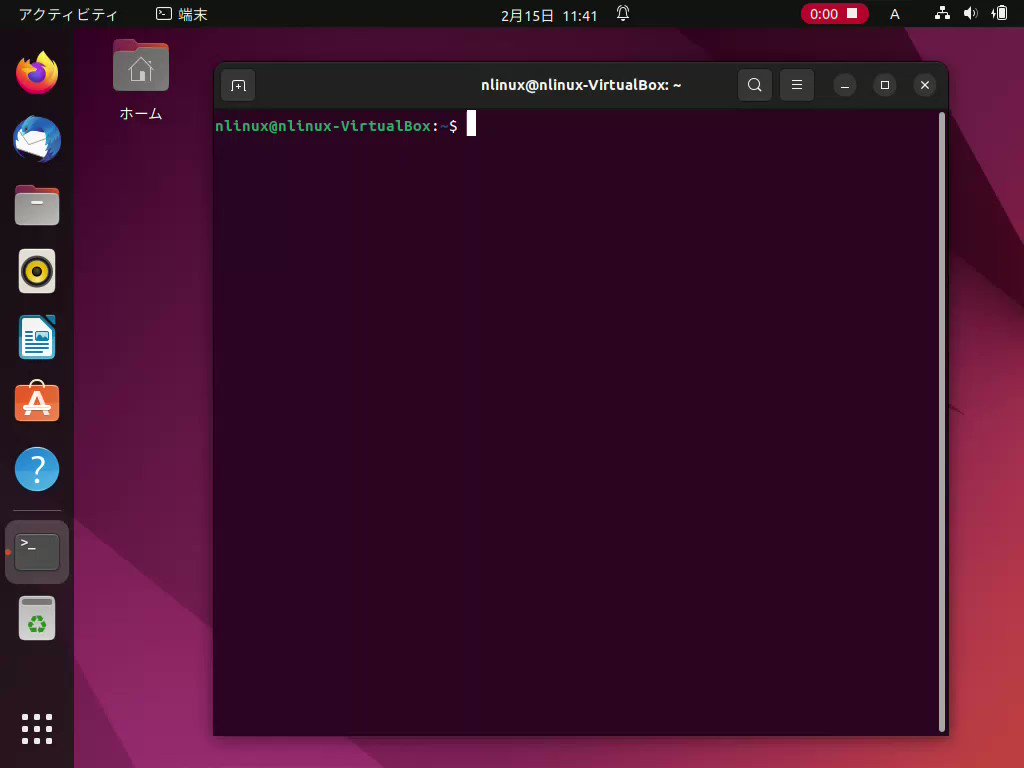1024x768 pixels.
Task: Launch Firefox from the dock
Action: coord(37,72)
